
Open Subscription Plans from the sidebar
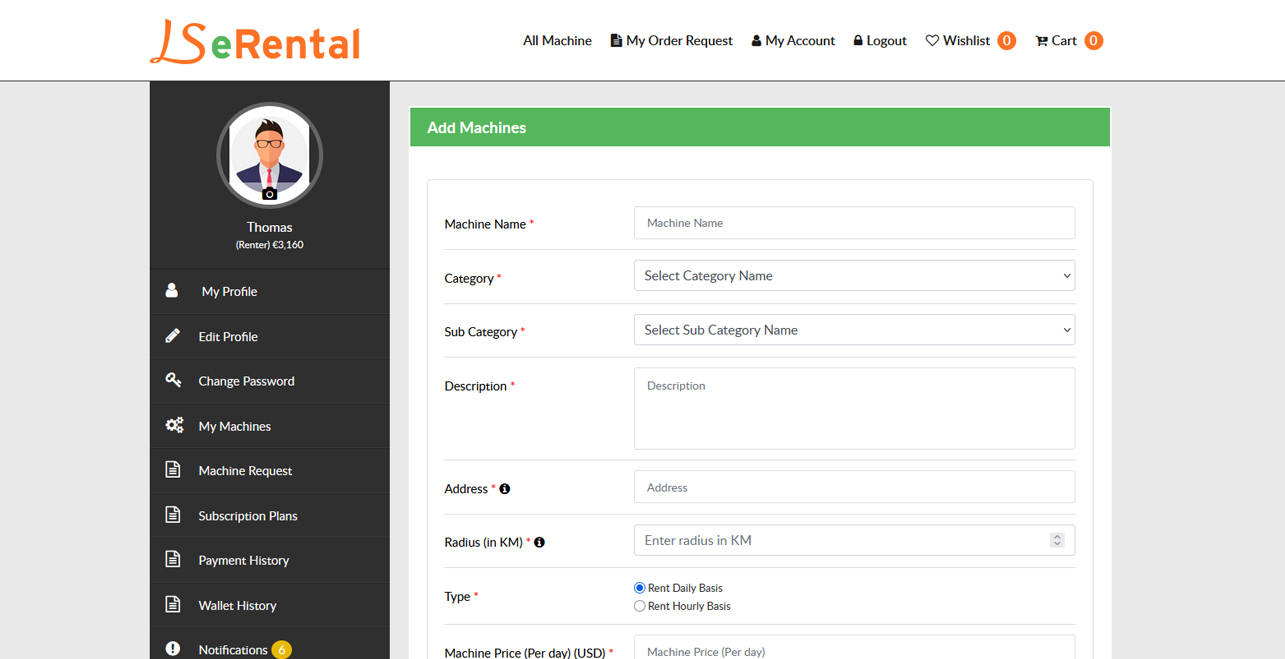click(247, 516)
